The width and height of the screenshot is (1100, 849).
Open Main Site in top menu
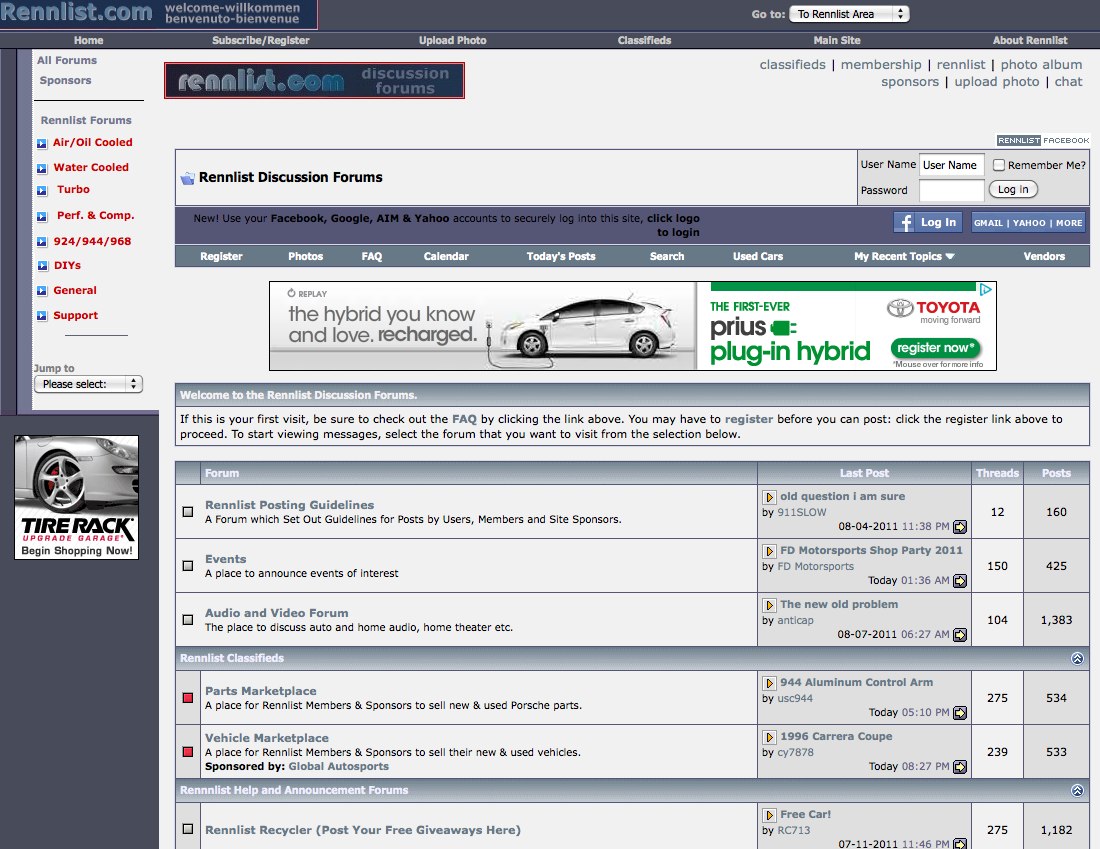836,41
